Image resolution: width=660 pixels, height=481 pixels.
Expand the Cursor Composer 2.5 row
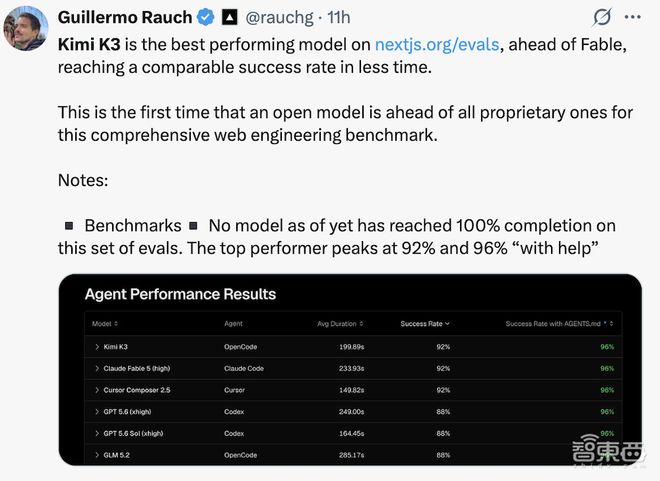click(x=97, y=390)
